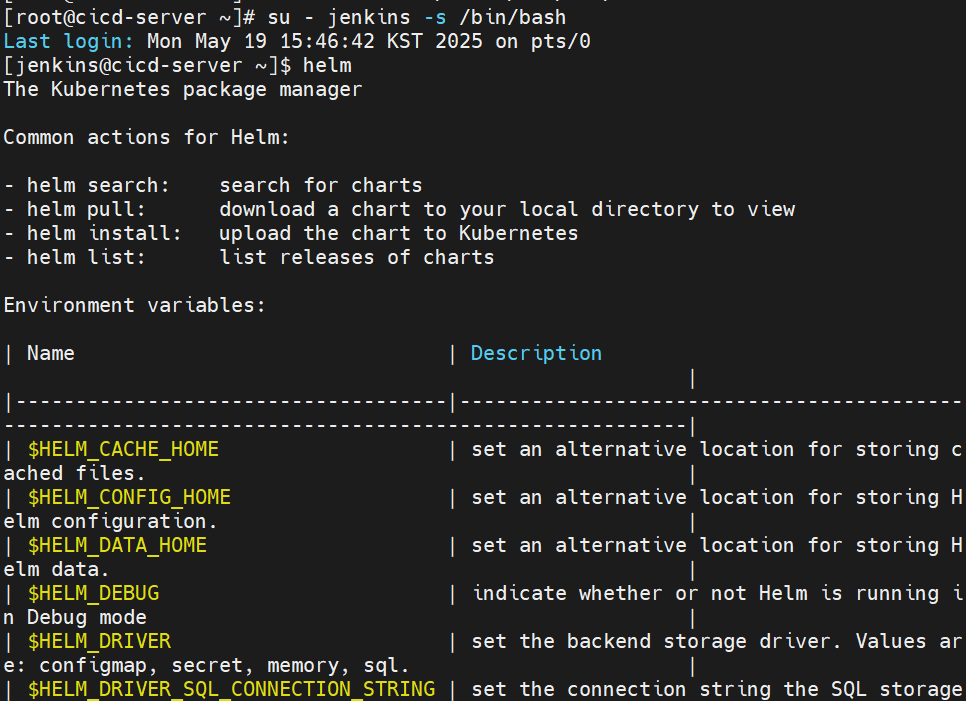Click the "Last login:" text
Viewport: 966px width, 701px height.
[68, 41]
